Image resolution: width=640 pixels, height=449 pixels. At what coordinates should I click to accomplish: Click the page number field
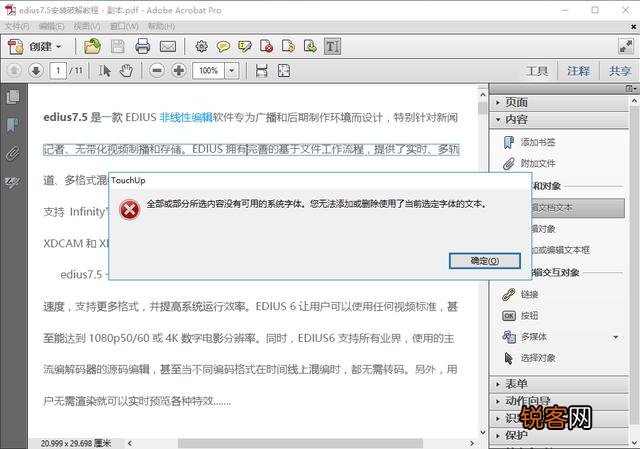58,71
